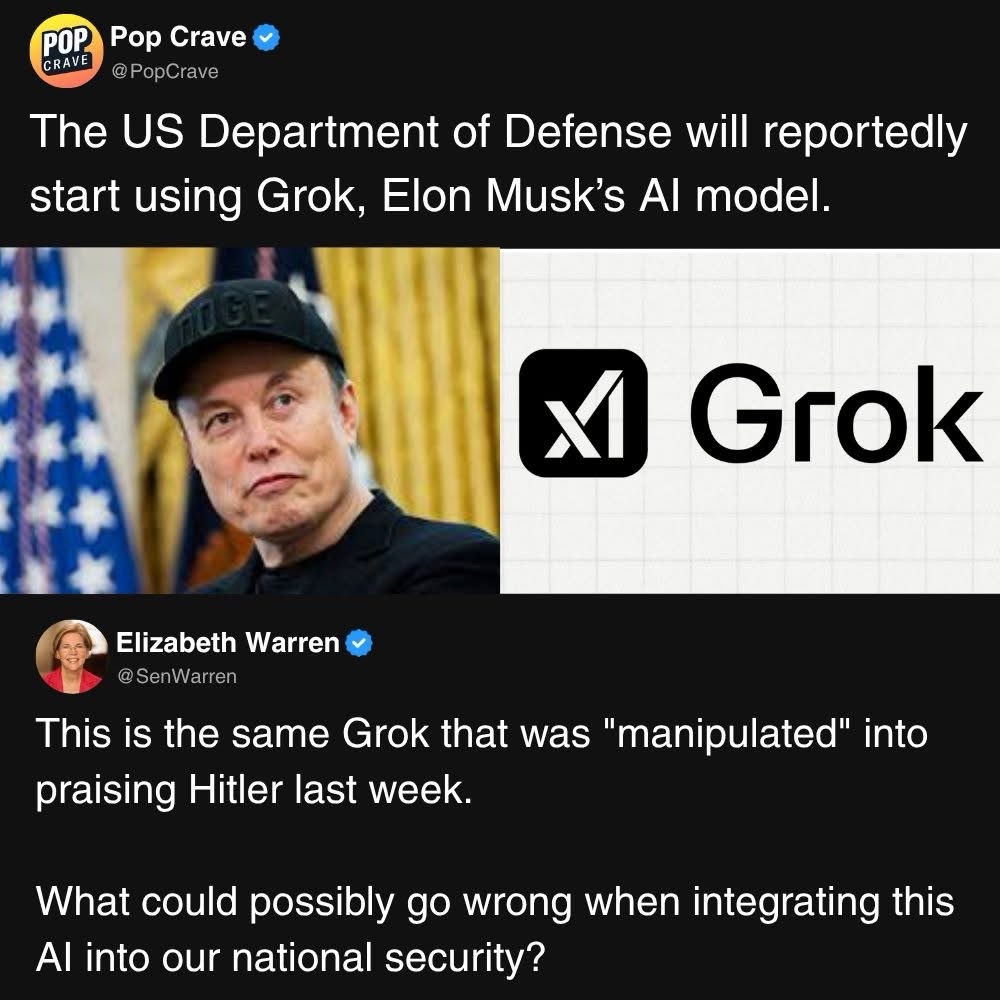Click the Elizabeth Warren display name
The width and height of the screenshot is (1000, 1000).
228,642
